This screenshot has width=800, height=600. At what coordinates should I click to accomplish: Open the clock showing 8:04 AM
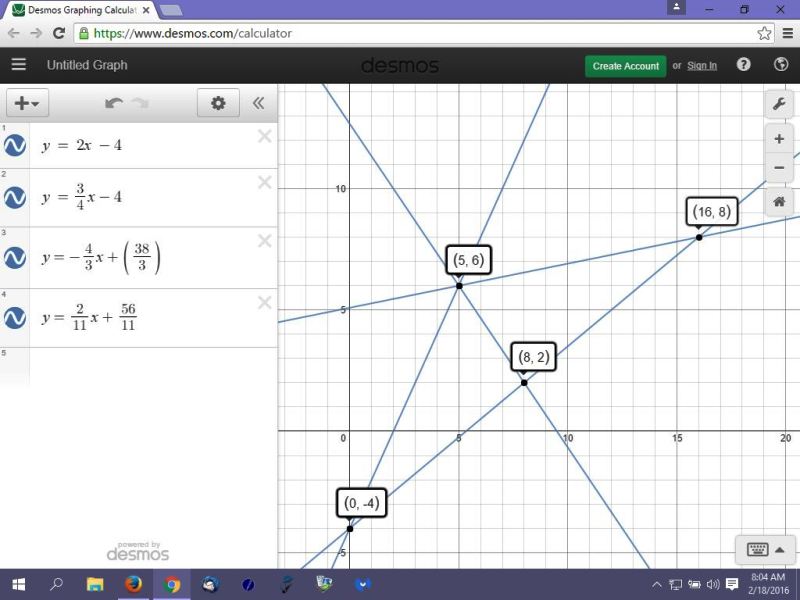coord(769,584)
